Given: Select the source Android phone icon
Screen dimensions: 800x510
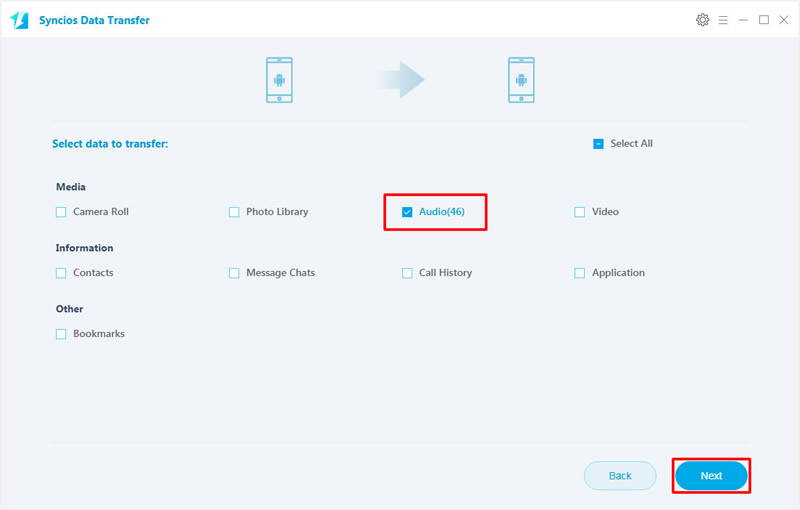Looking at the screenshot, I should click(279, 80).
